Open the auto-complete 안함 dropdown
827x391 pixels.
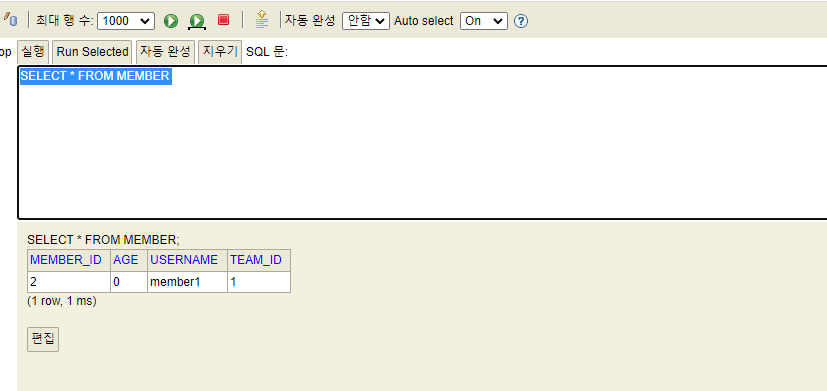coord(366,21)
